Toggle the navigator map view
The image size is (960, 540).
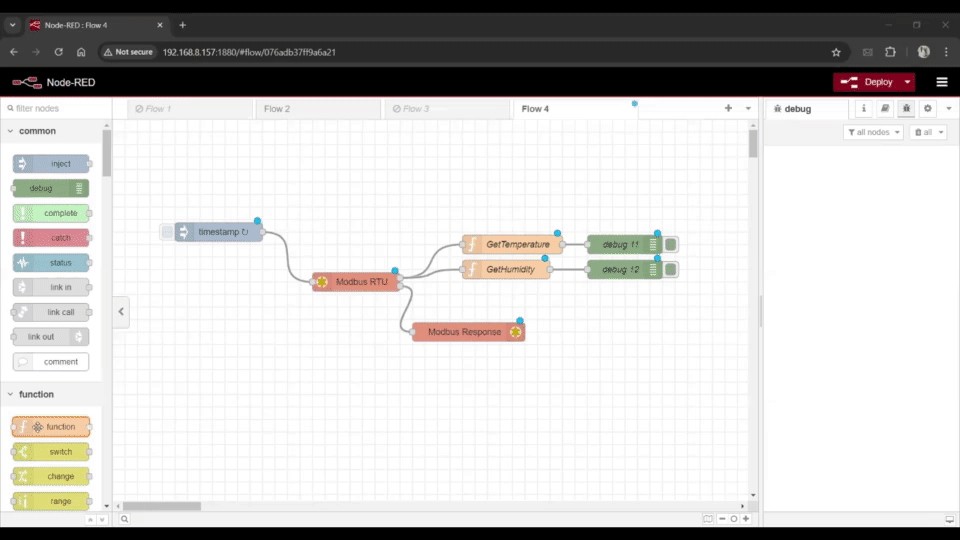(x=708, y=519)
